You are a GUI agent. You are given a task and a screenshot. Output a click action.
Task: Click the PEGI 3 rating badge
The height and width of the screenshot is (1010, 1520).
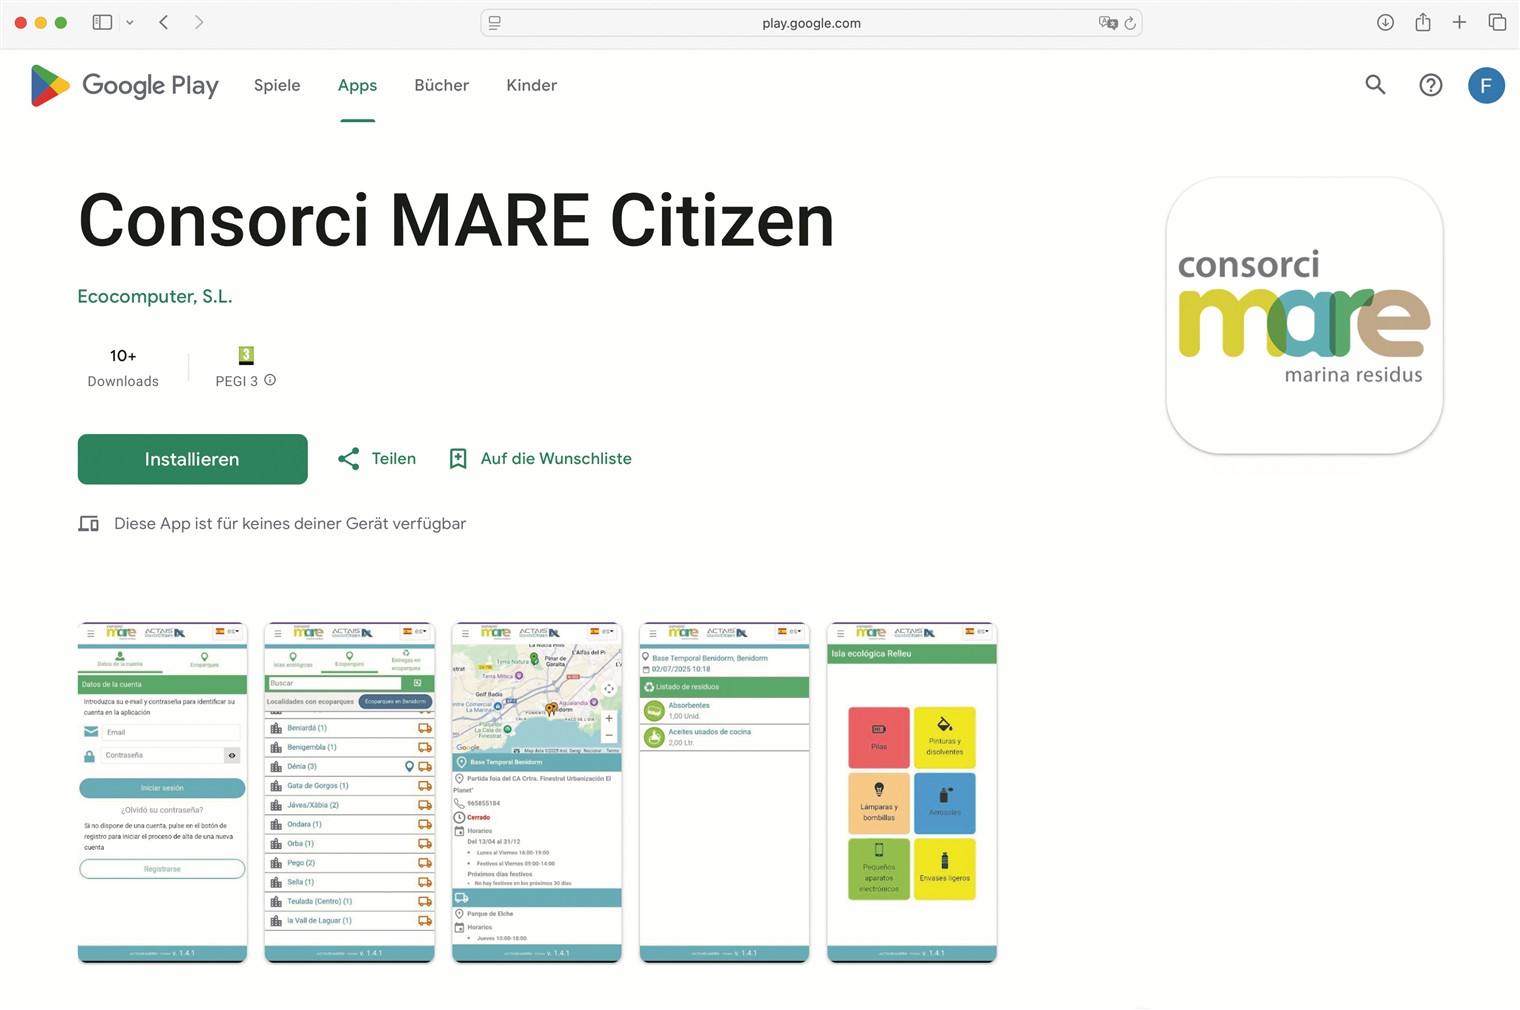tap(246, 355)
